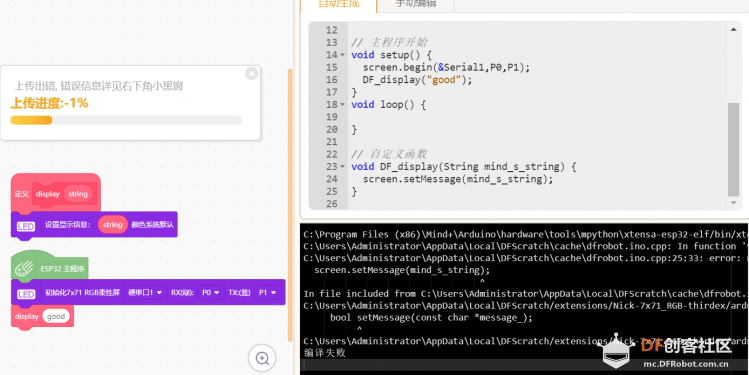Image resolution: width=749 pixels, height=375 pixels.
Task: Click string parameter in definition block
Action: [78, 194]
